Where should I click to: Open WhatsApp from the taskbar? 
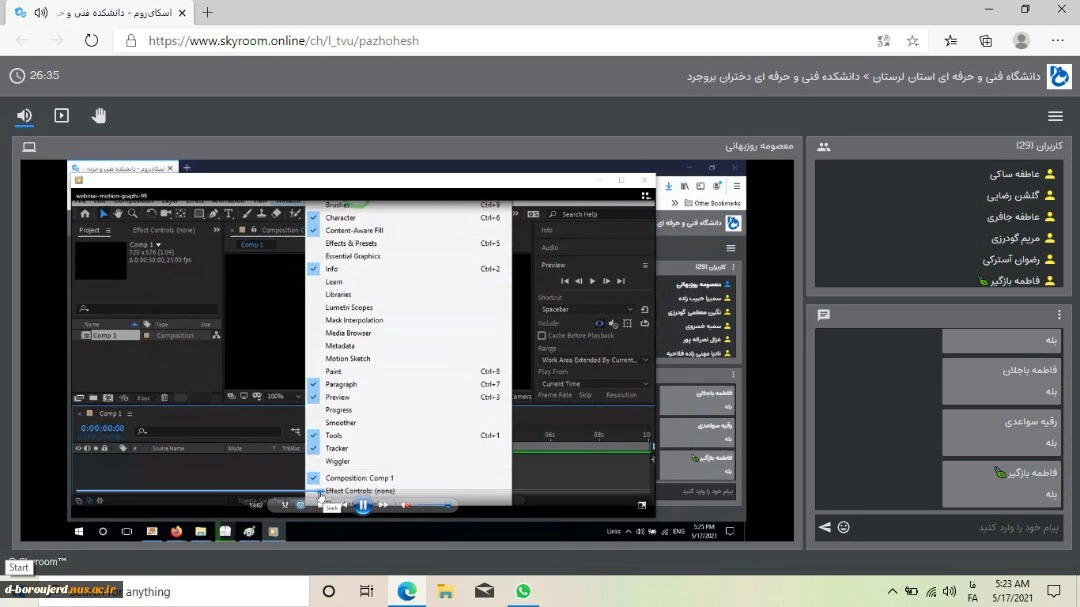click(523, 592)
